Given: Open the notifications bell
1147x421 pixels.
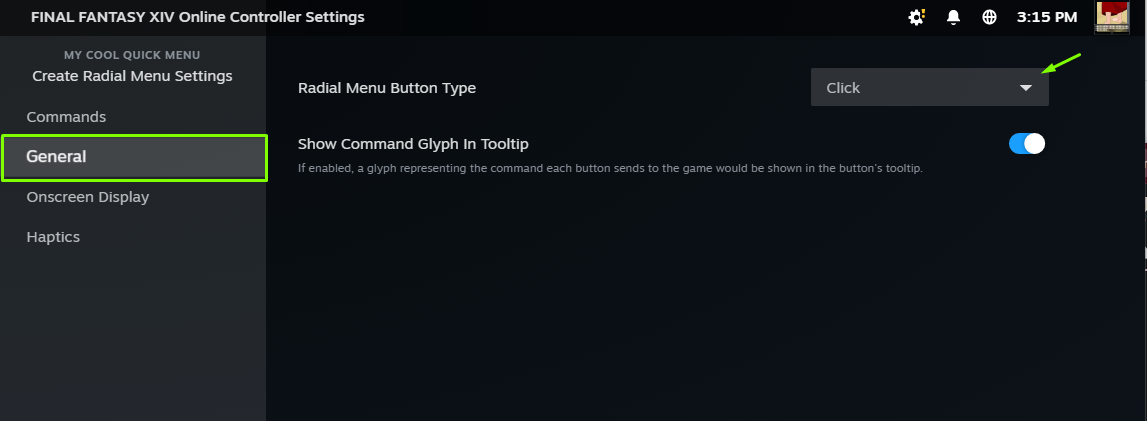Looking at the screenshot, I should [x=953, y=17].
